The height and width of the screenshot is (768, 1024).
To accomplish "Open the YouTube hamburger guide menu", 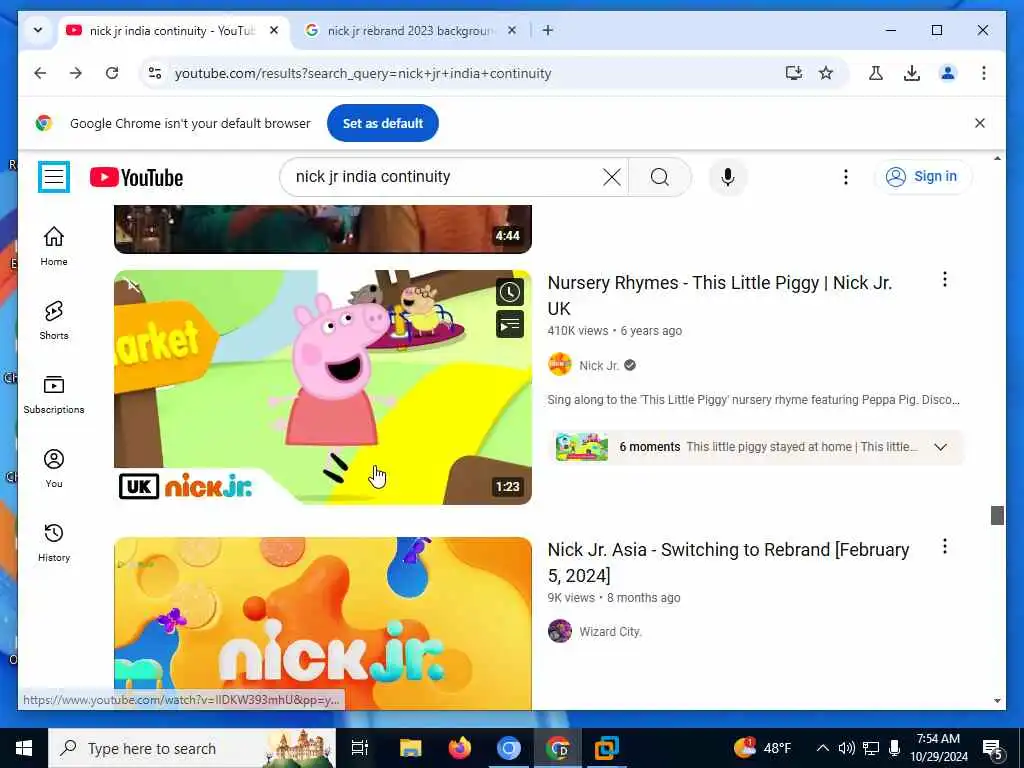I will click(x=54, y=176).
